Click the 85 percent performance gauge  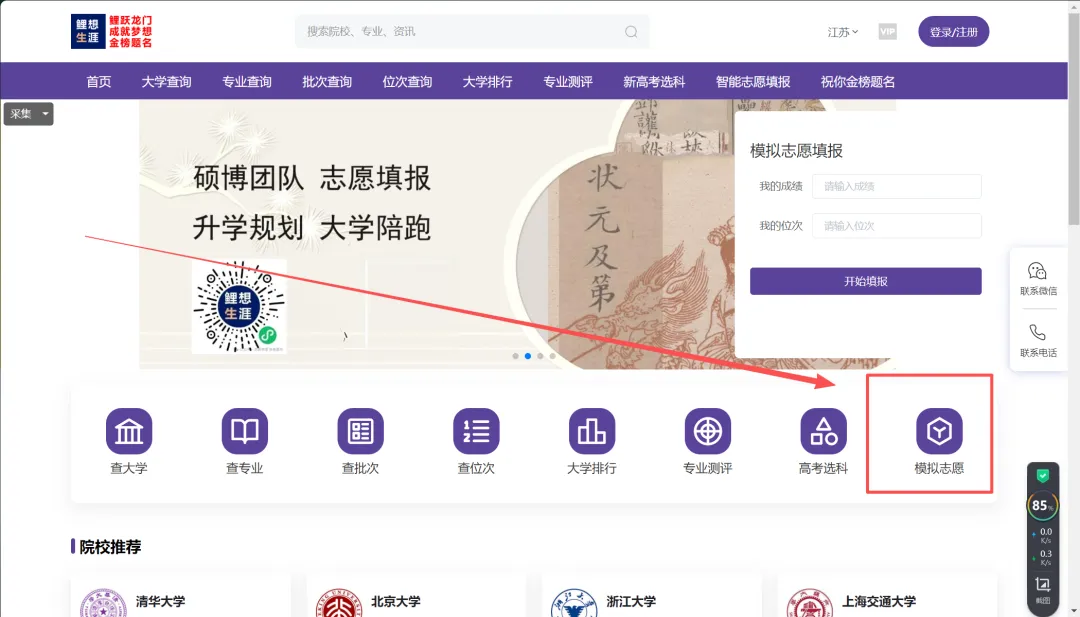tap(1042, 505)
